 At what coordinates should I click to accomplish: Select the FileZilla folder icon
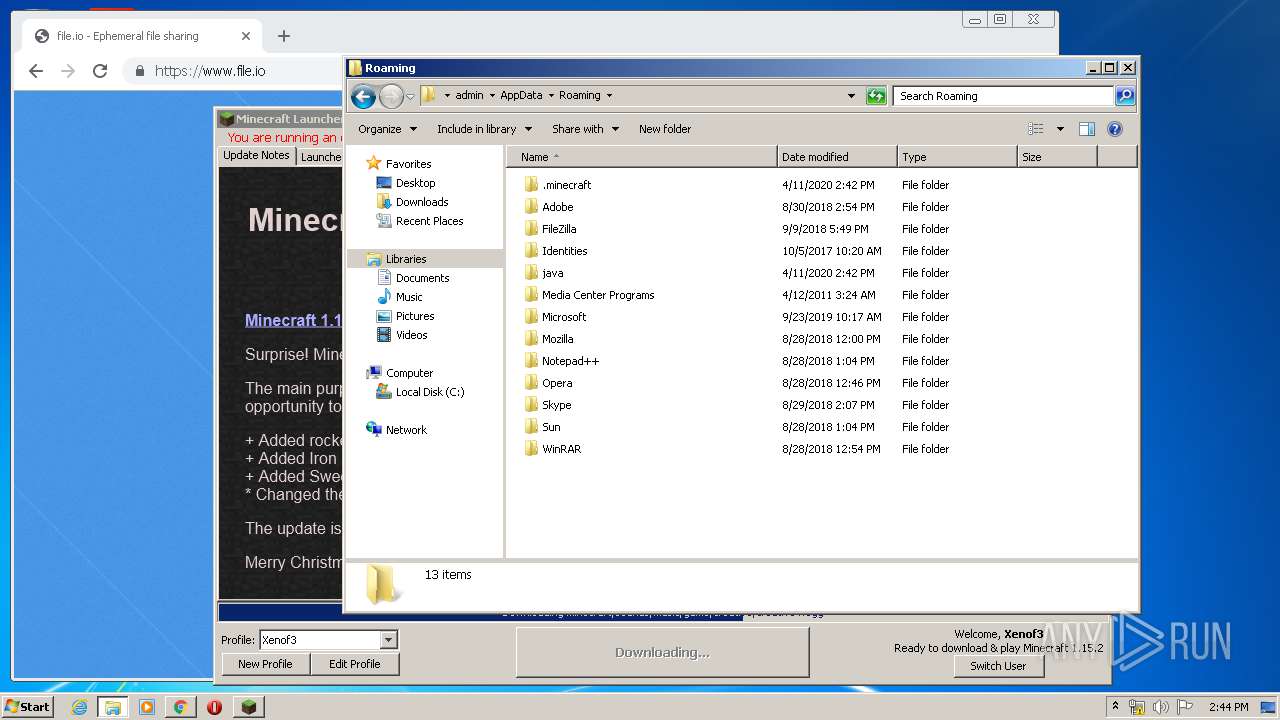(x=531, y=229)
